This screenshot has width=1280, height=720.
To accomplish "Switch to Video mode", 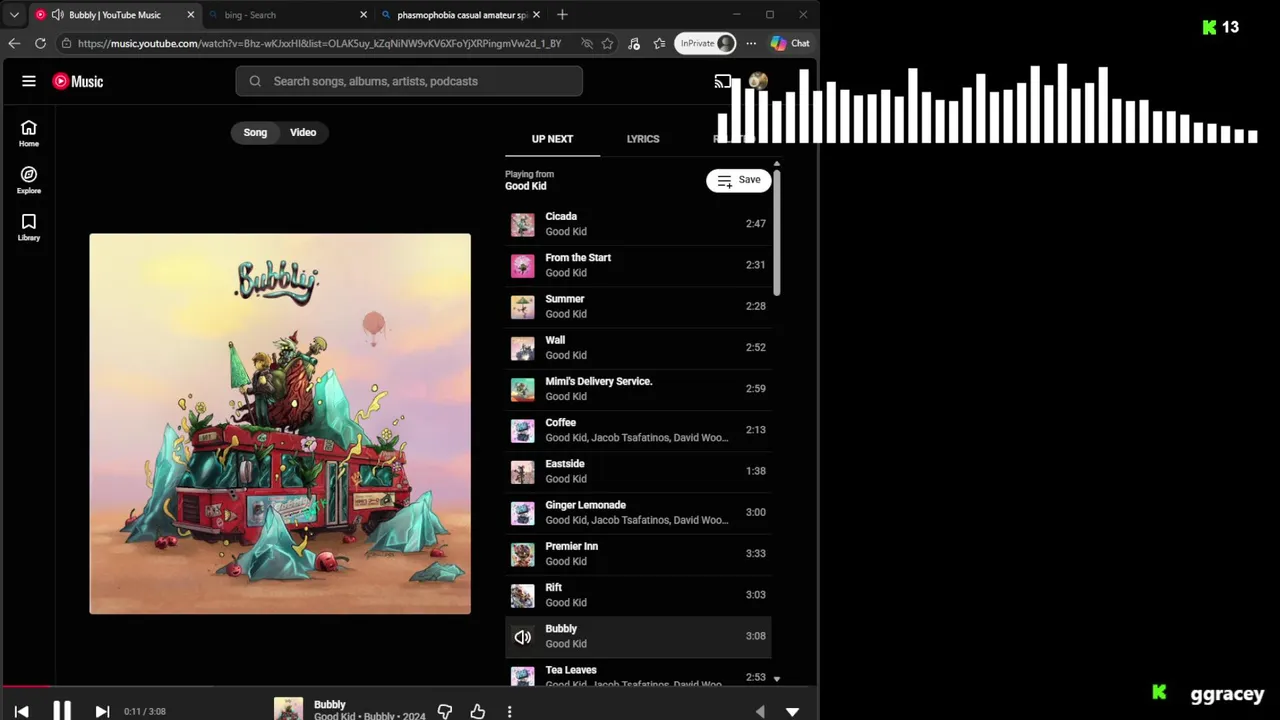I will click(303, 132).
